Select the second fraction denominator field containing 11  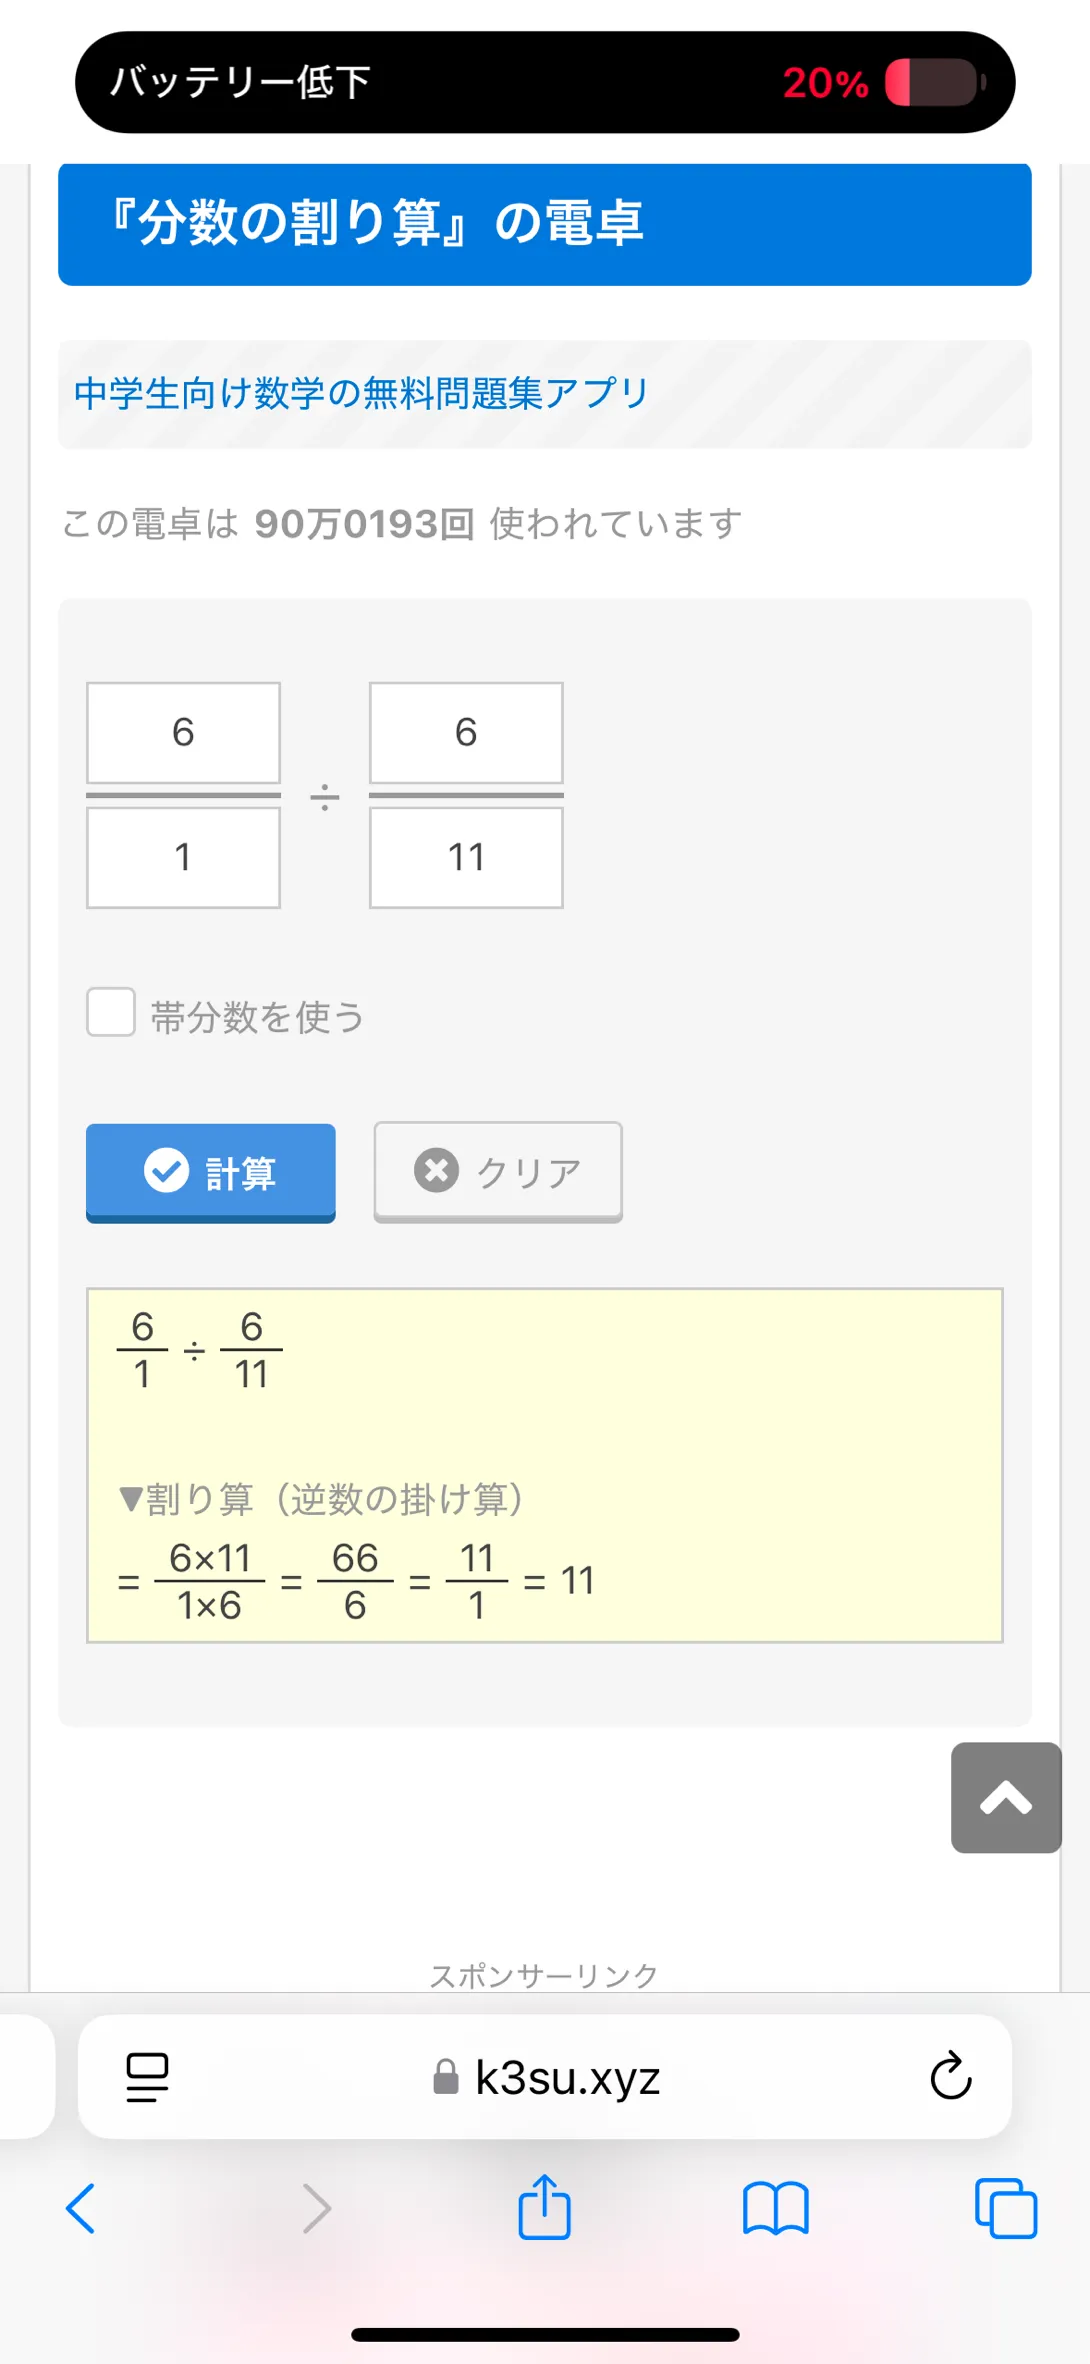(x=466, y=857)
